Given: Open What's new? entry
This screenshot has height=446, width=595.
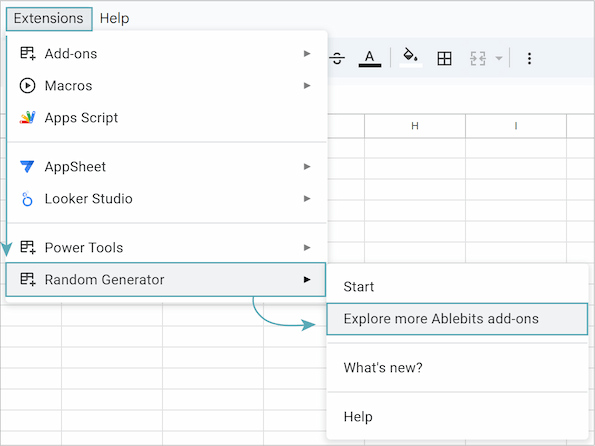Looking at the screenshot, I should pyautogui.click(x=457, y=367).
